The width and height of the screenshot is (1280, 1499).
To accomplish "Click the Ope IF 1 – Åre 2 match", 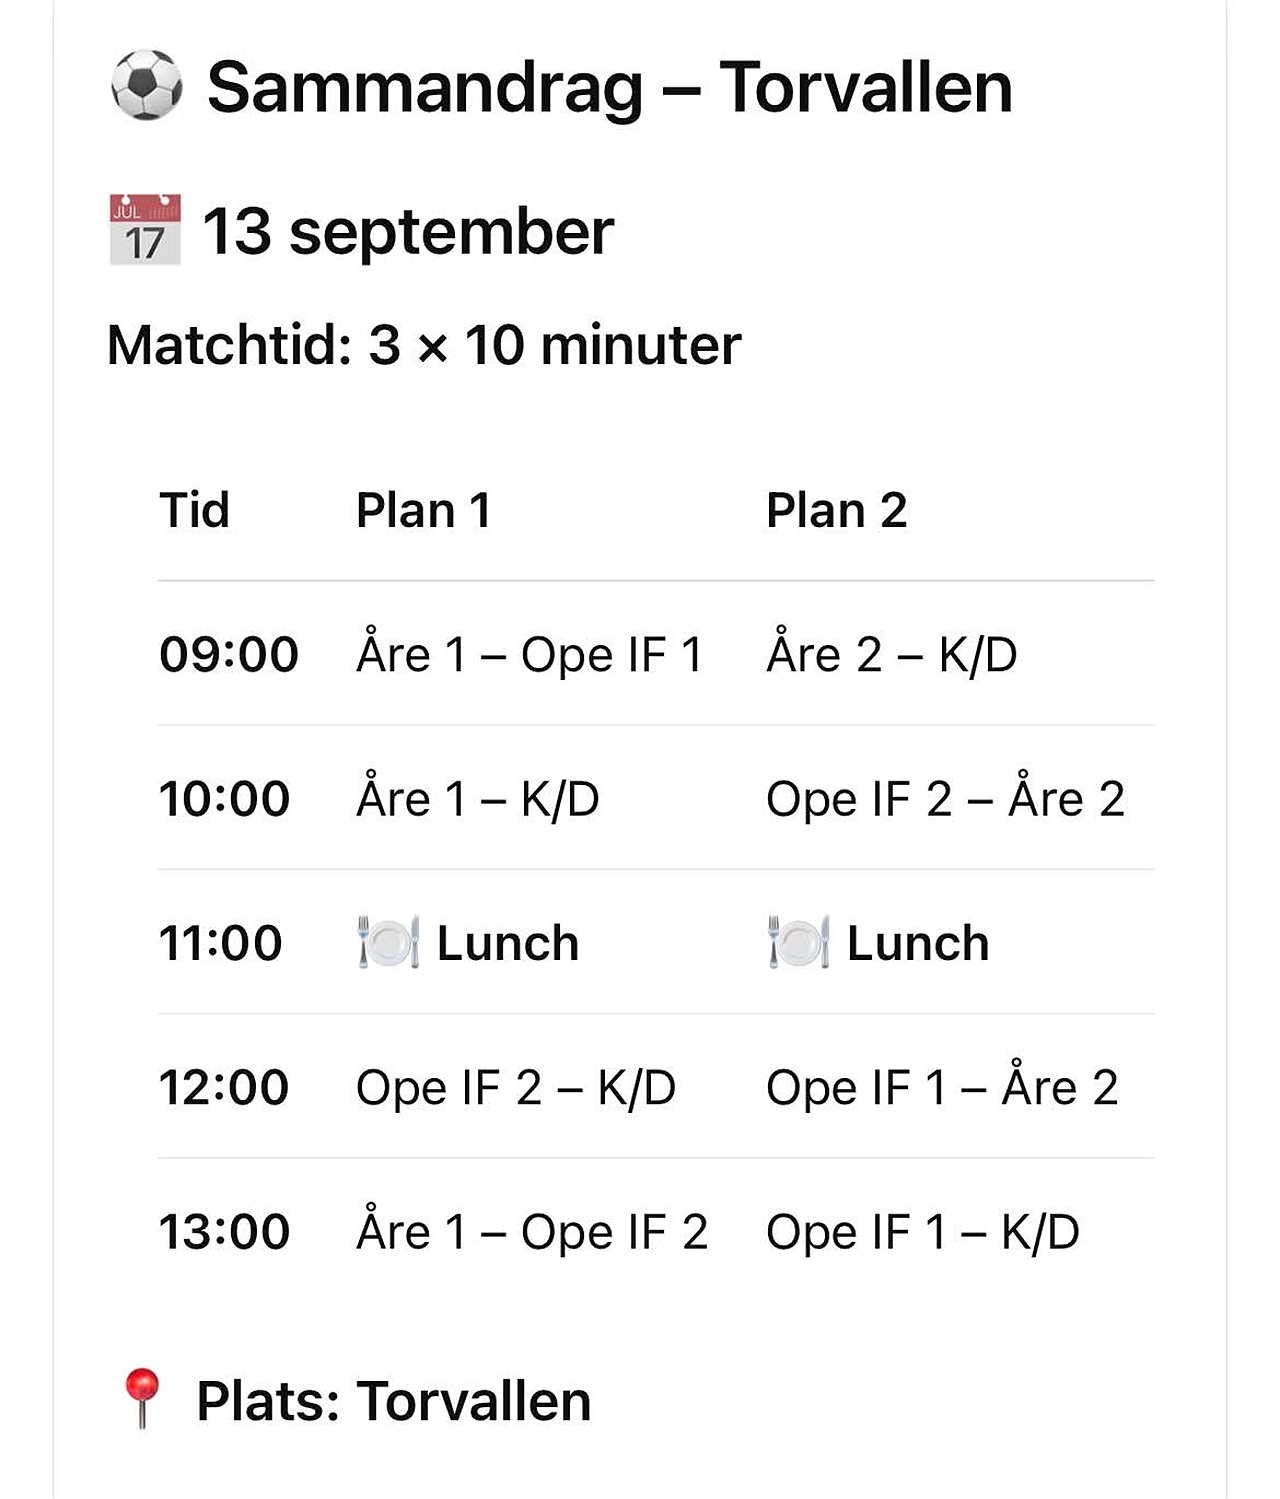I will pos(942,1087).
